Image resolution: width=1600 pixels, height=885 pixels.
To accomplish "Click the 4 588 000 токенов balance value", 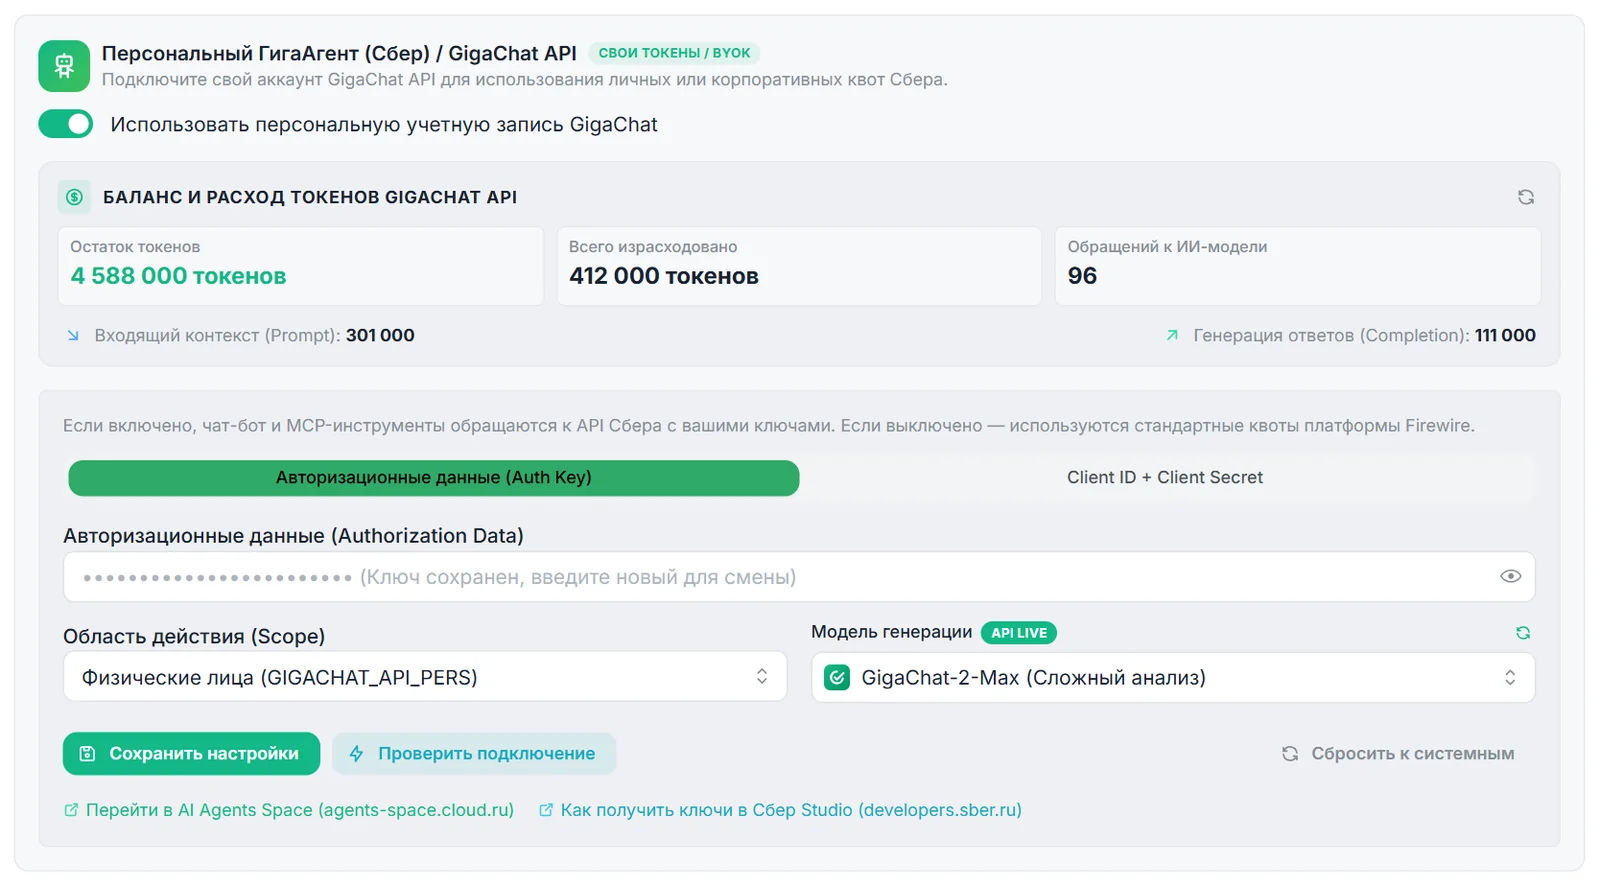I will pyautogui.click(x=178, y=276).
